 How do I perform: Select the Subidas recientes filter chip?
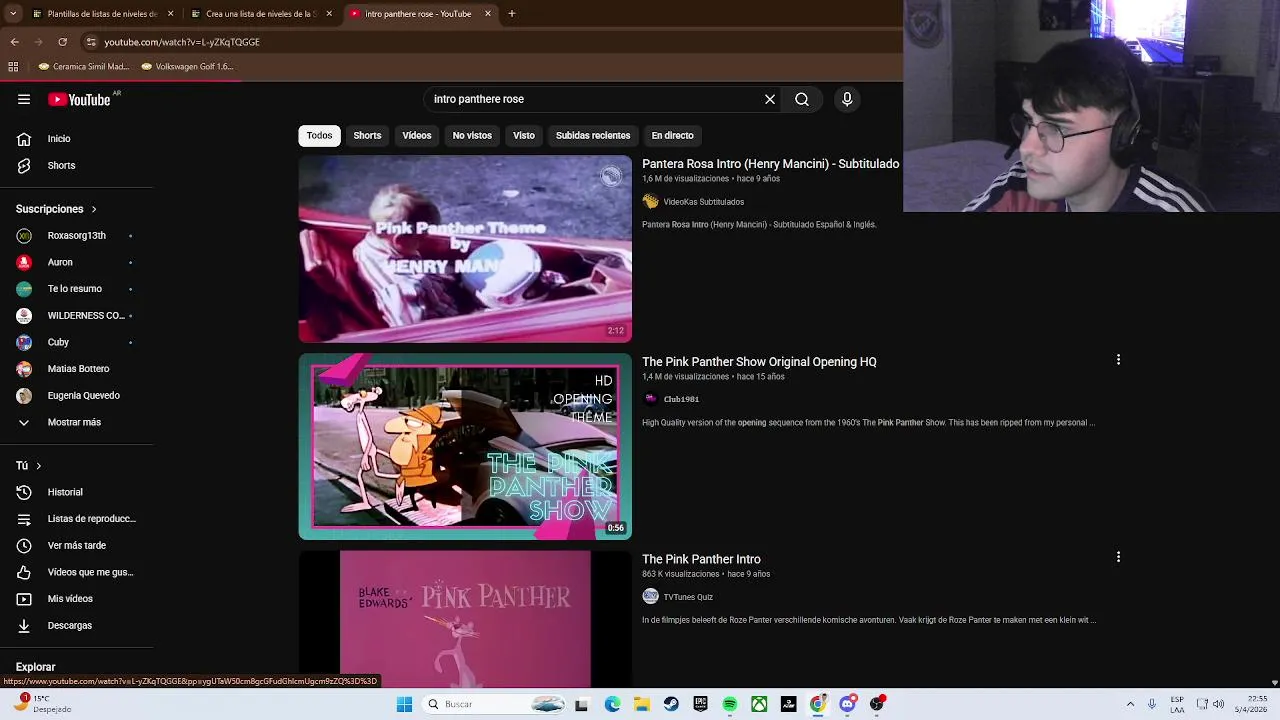point(593,135)
